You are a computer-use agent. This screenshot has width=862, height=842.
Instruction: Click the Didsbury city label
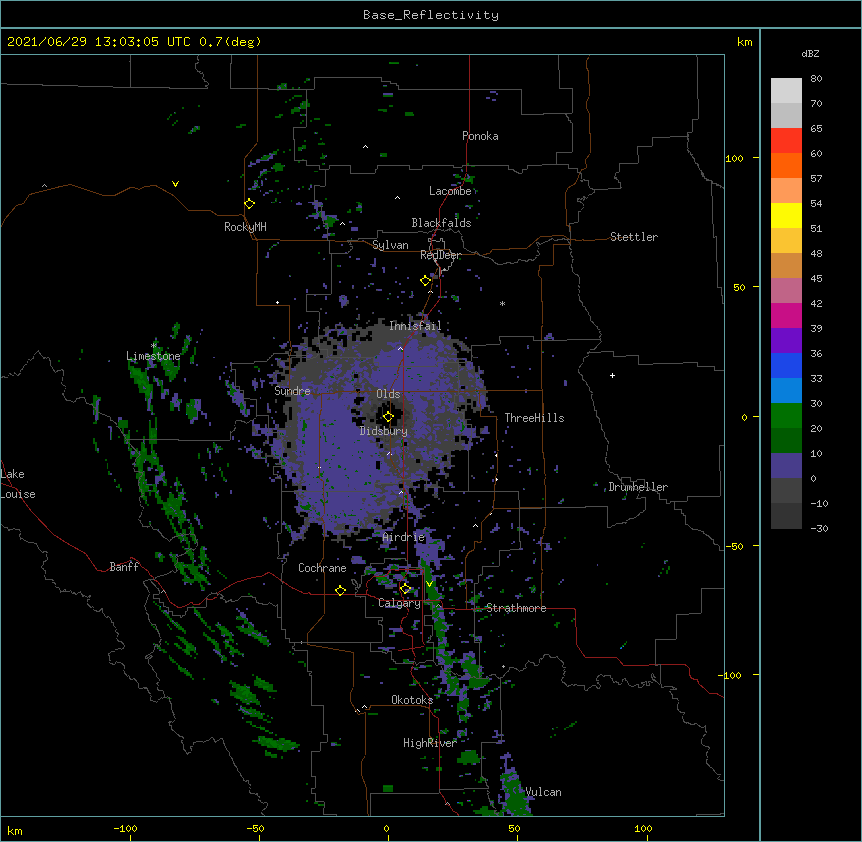click(384, 431)
